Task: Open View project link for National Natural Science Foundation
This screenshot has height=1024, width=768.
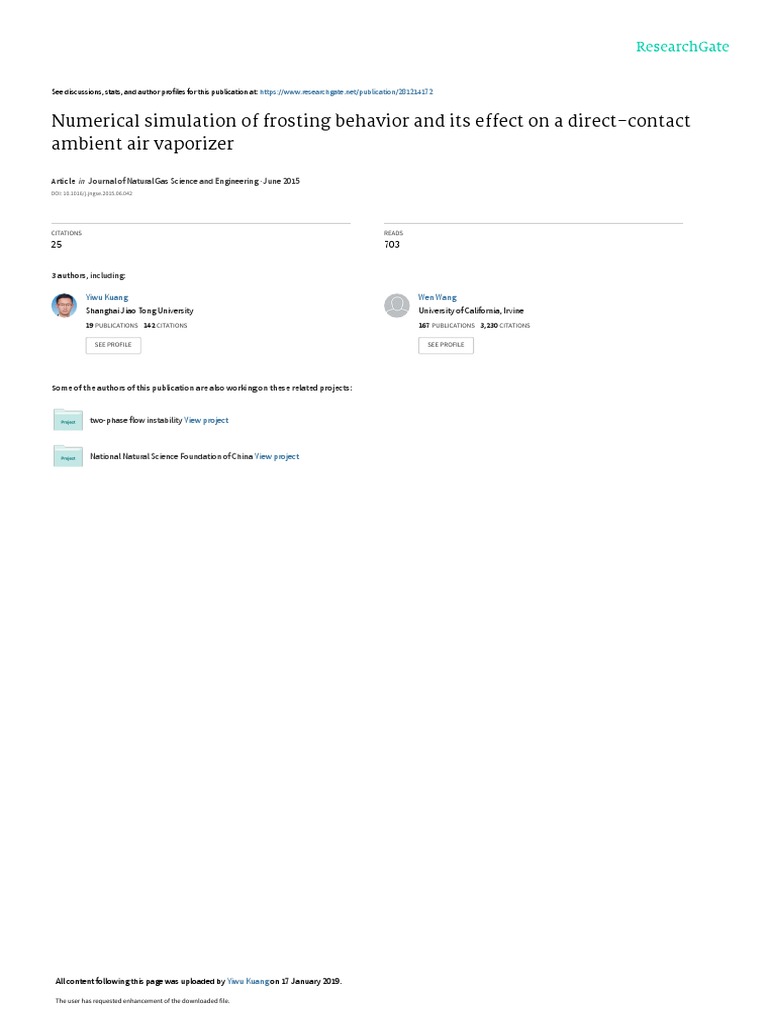Action: (x=277, y=456)
